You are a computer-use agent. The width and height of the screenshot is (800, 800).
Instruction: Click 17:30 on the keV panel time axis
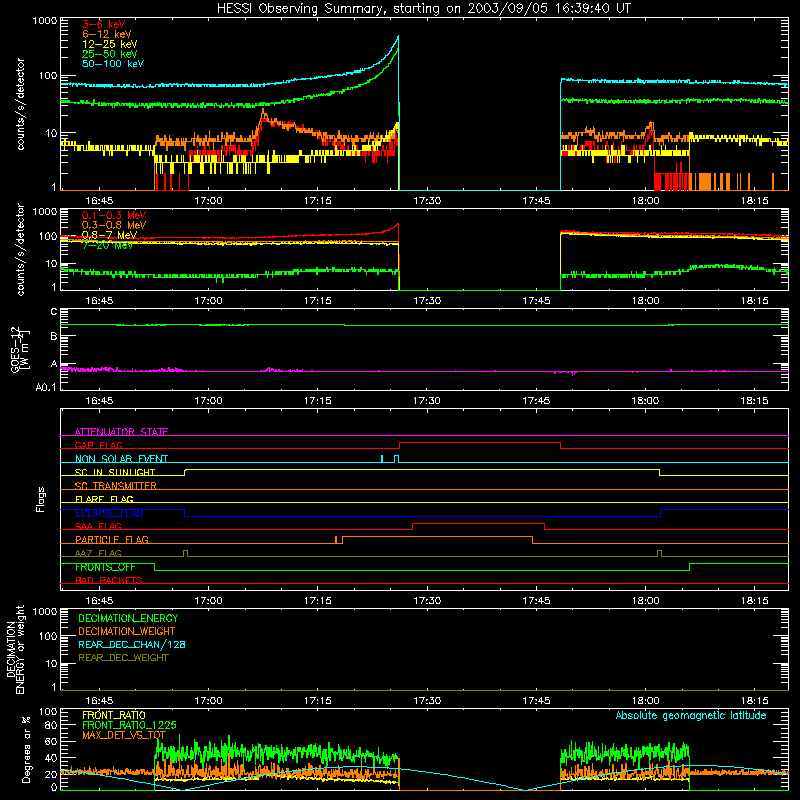pos(427,201)
